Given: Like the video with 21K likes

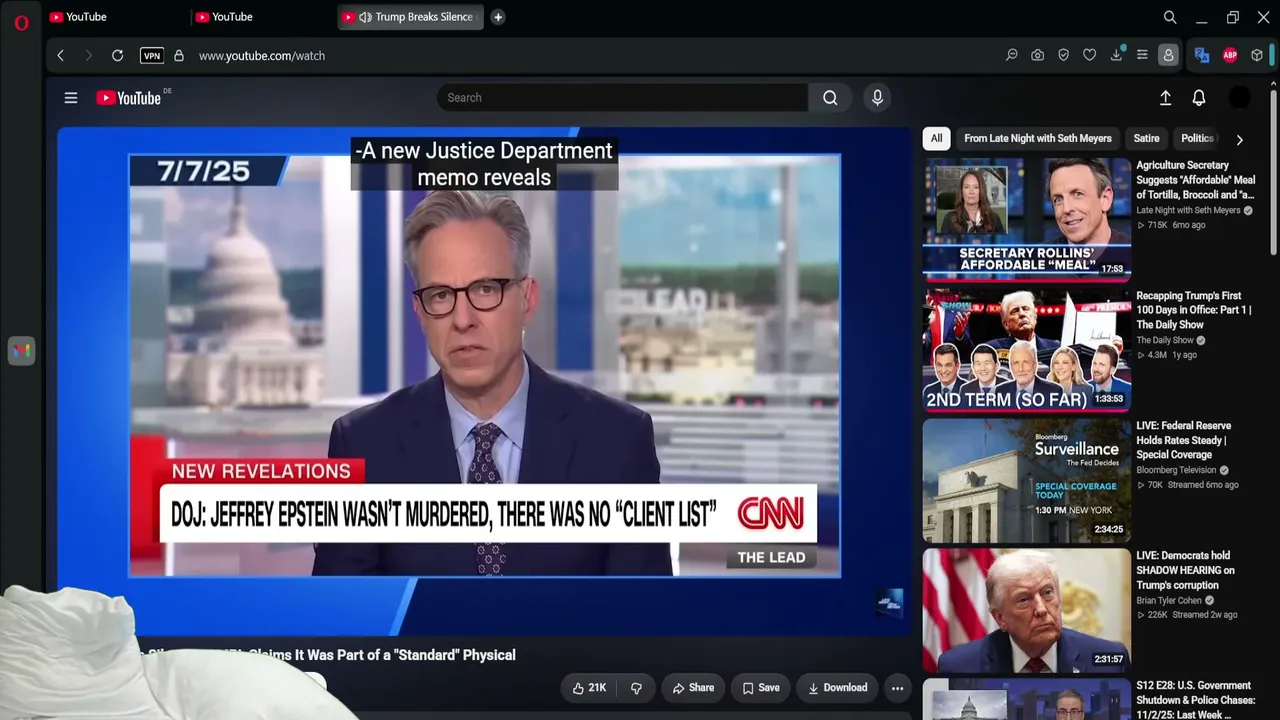Looking at the screenshot, I should (x=590, y=688).
